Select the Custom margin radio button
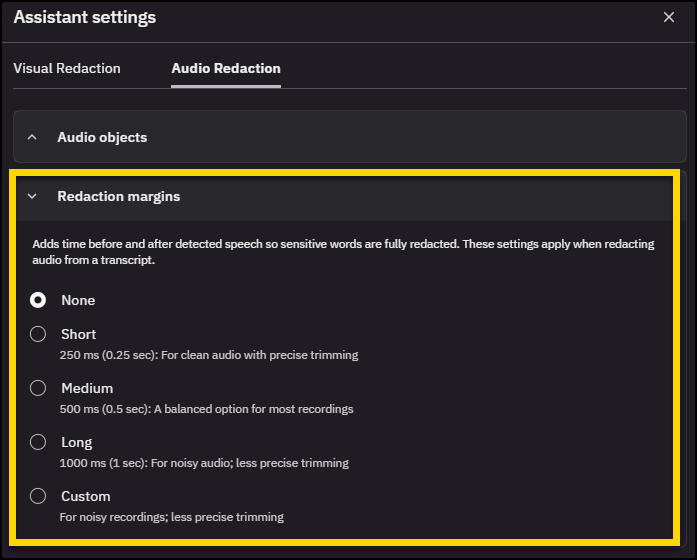Image resolution: width=697 pixels, height=560 pixels. tap(38, 496)
